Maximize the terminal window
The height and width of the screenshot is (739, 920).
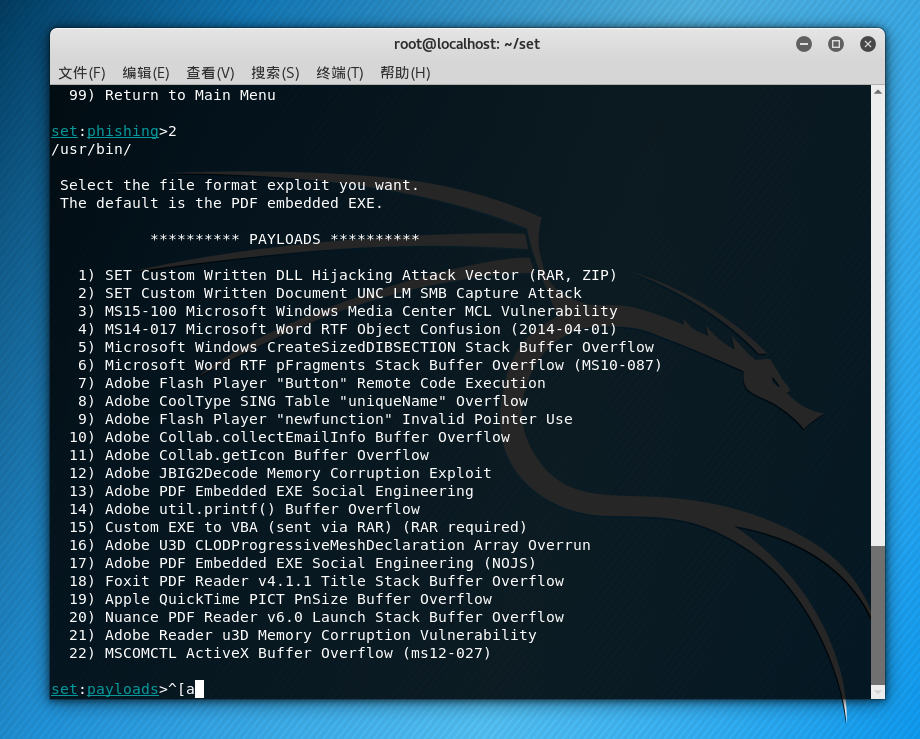pyautogui.click(x=836, y=44)
